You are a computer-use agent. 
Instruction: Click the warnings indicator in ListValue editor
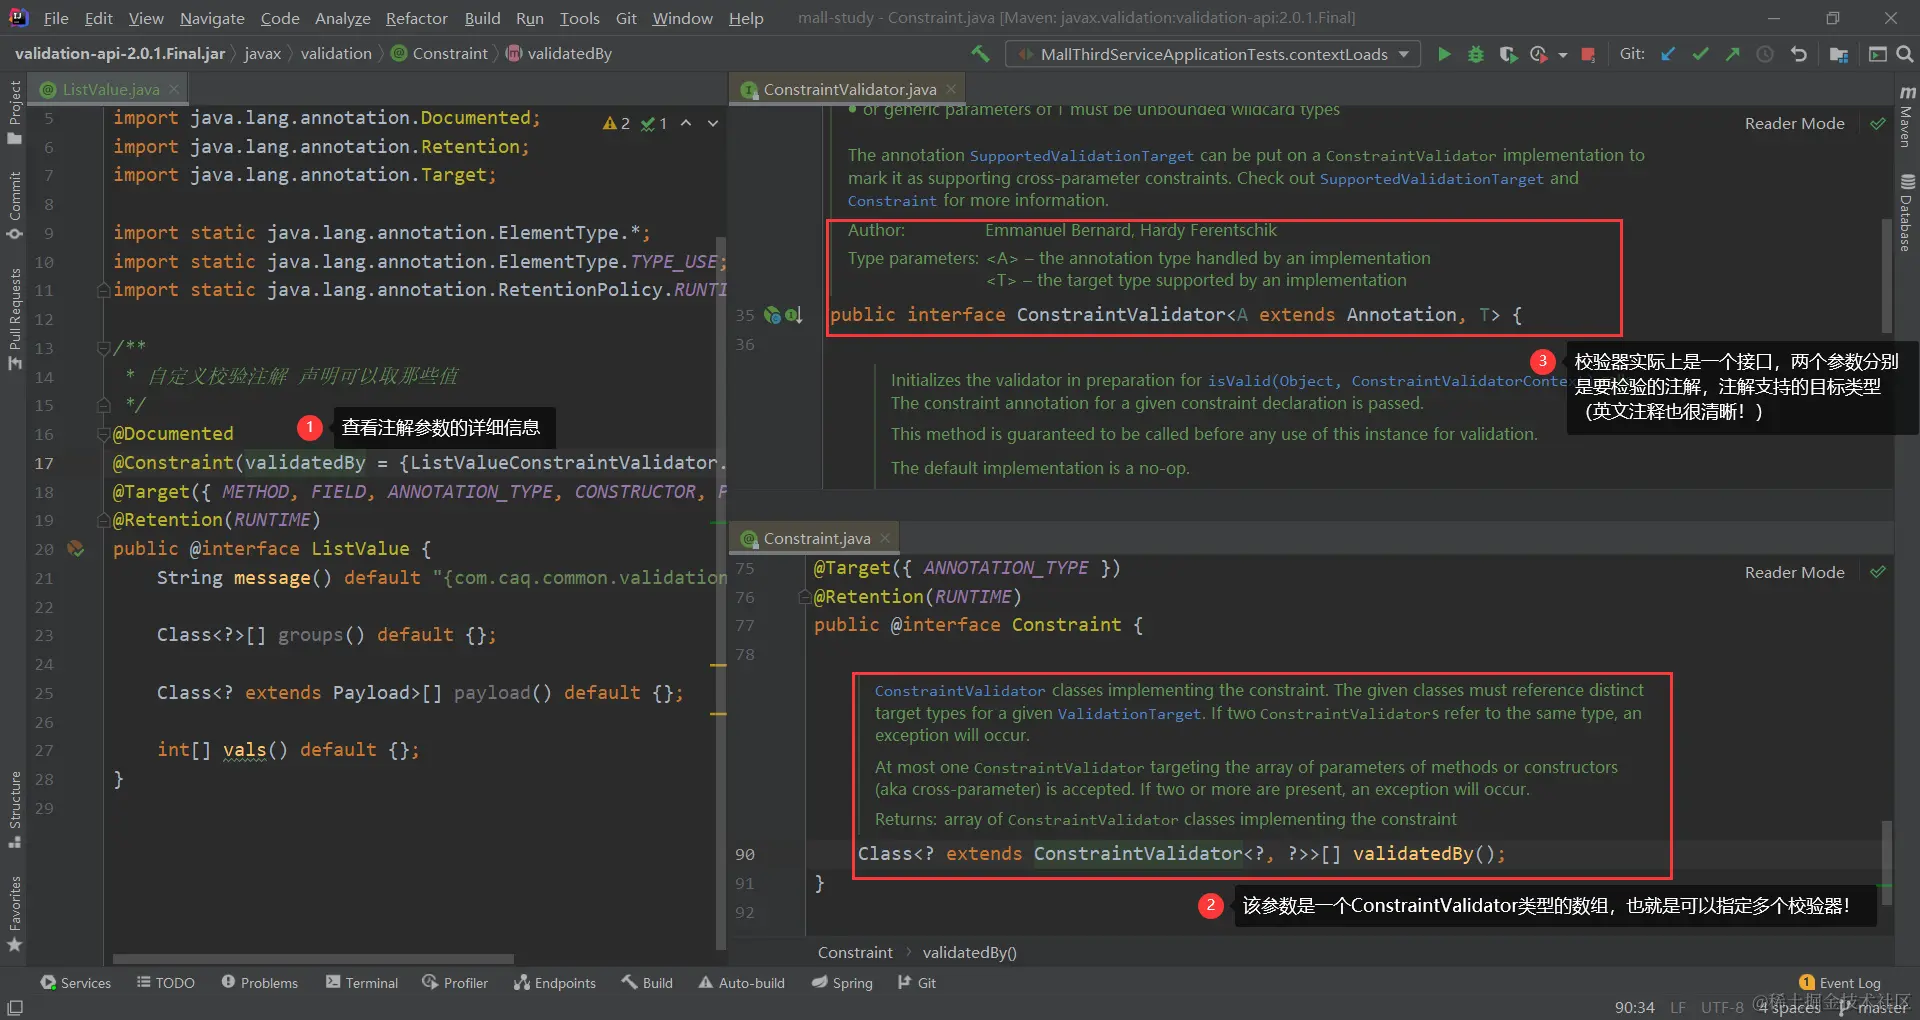pyautogui.click(x=616, y=123)
